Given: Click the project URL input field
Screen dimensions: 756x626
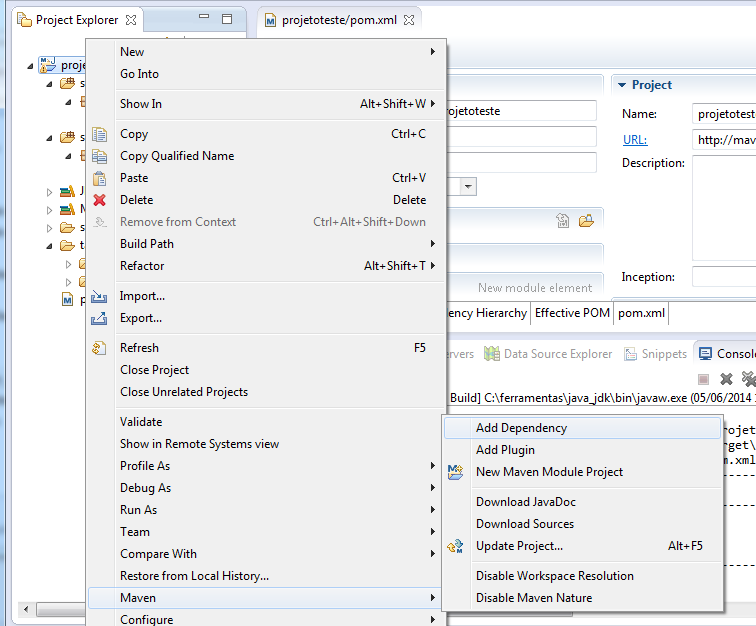Looking at the screenshot, I should [x=724, y=140].
